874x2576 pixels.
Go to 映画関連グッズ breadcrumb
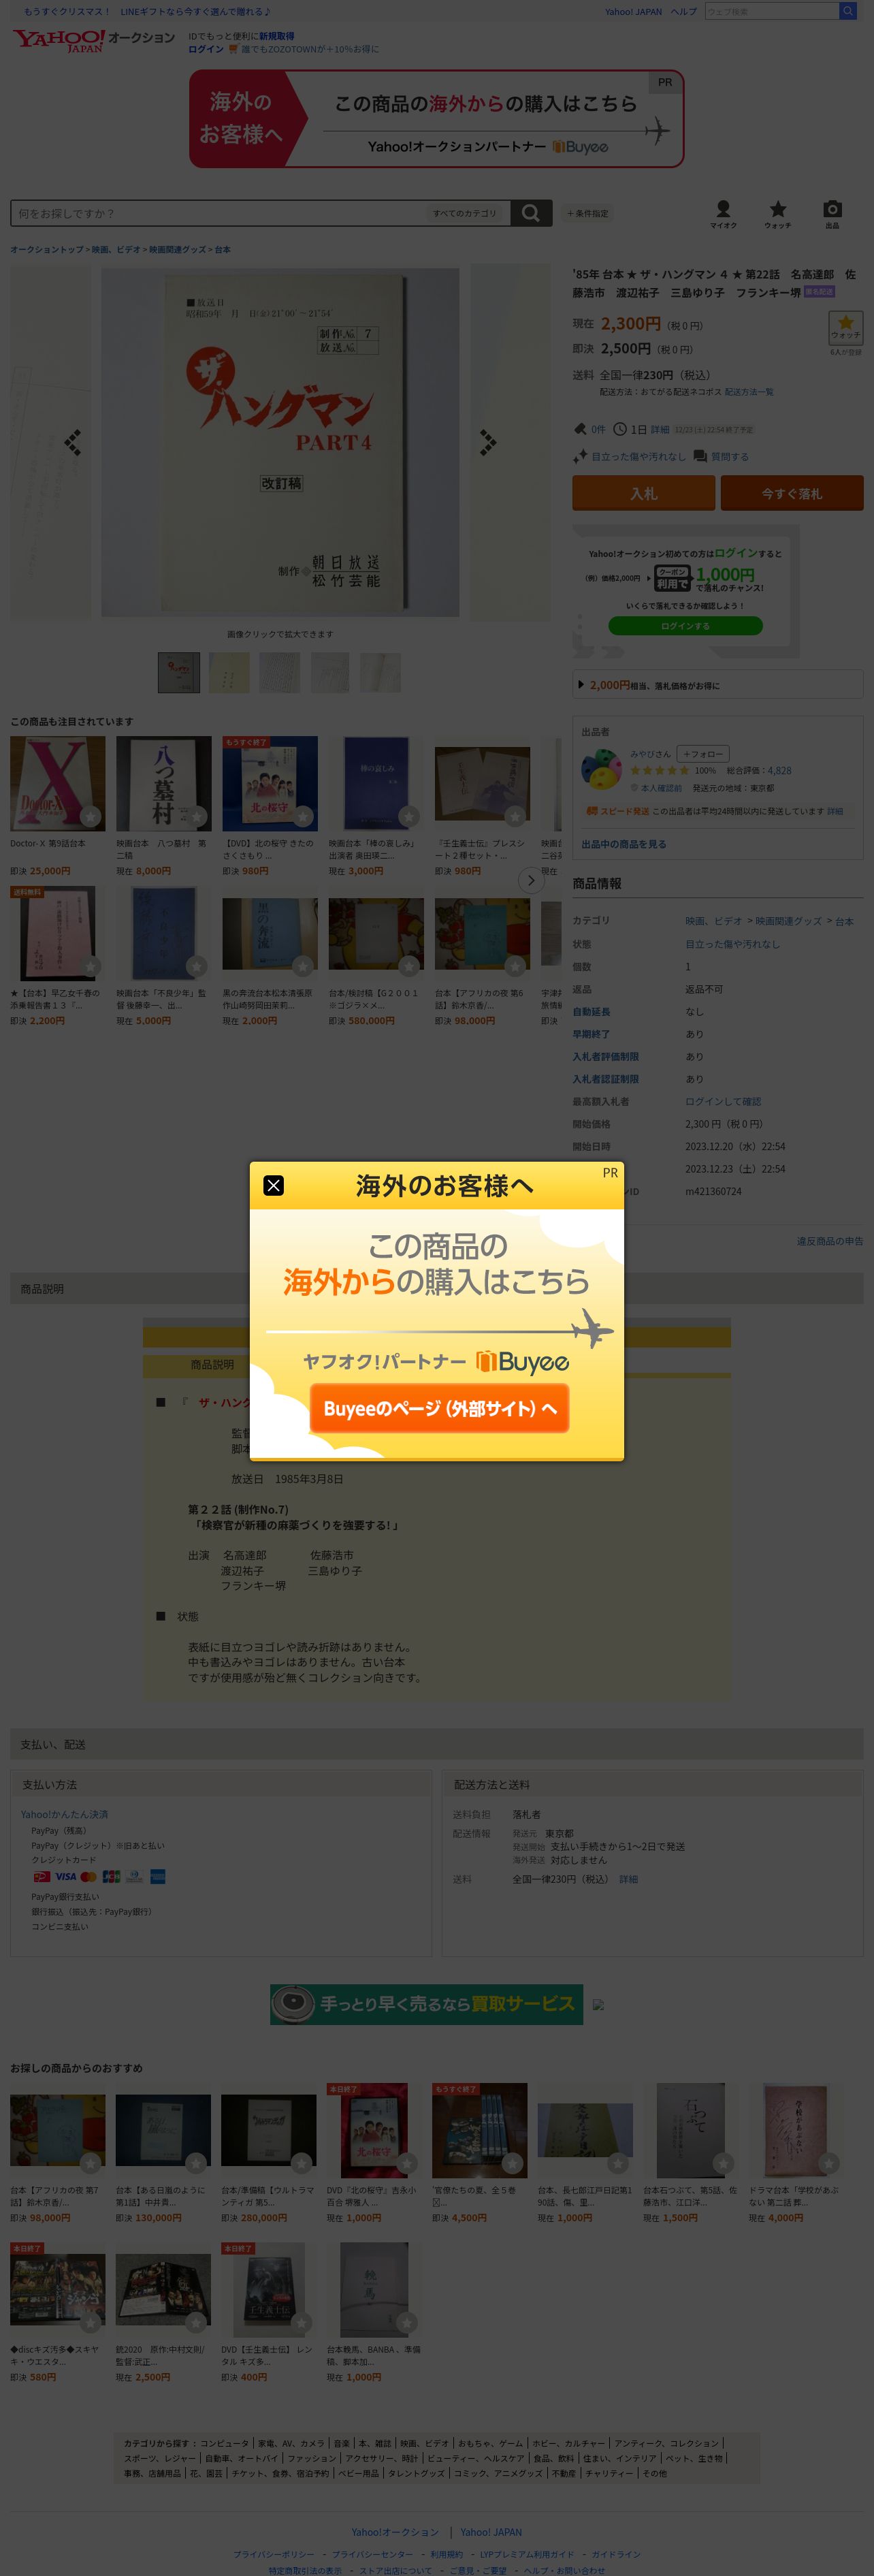click(178, 249)
